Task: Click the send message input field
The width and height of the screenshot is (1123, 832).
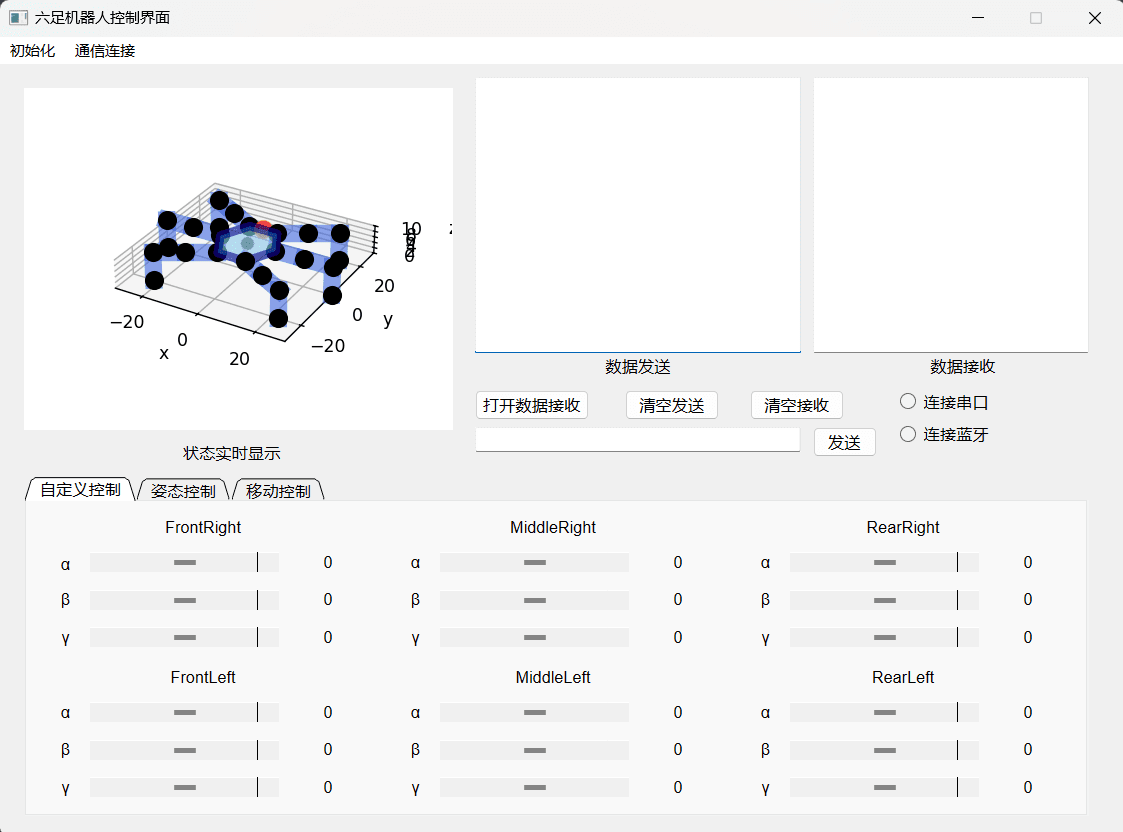Action: [x=637, y=440]
